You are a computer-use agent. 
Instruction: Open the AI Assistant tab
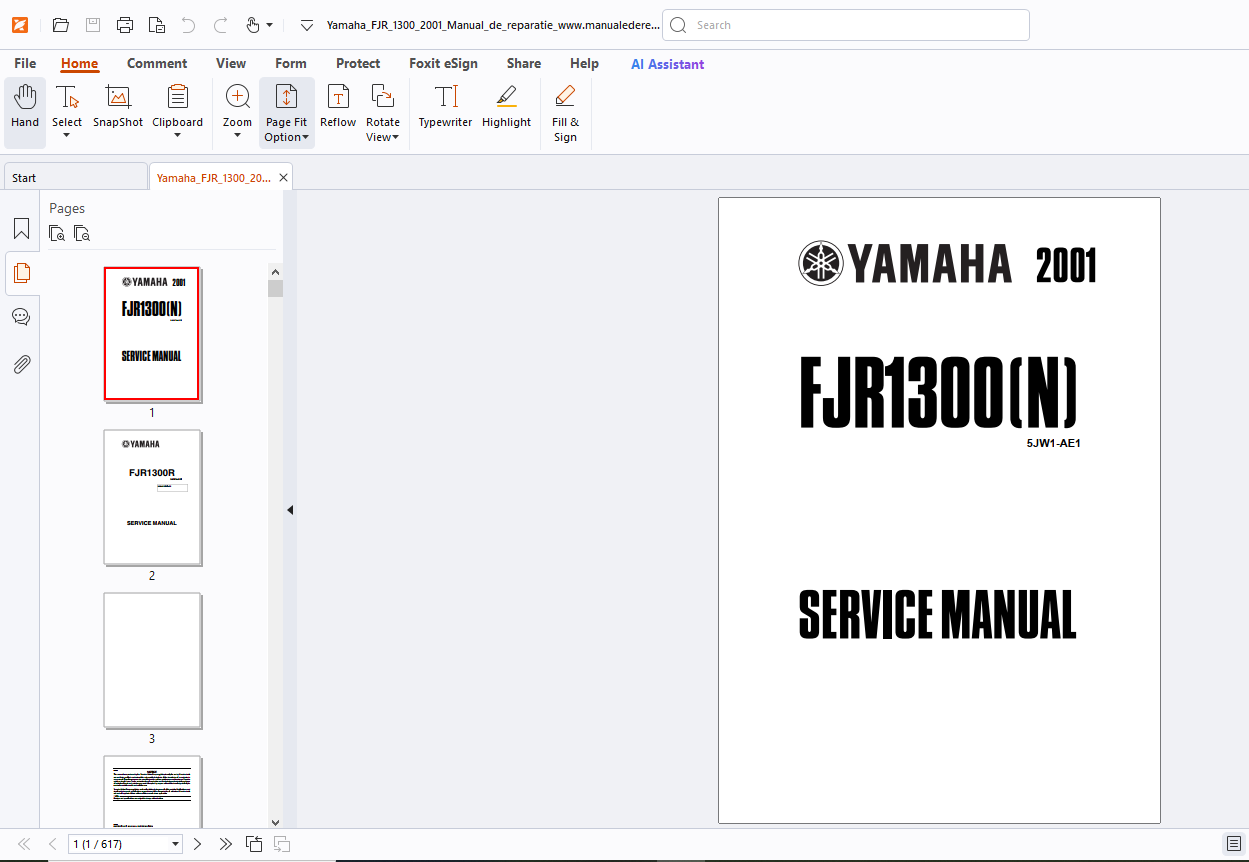coord(667,64)
